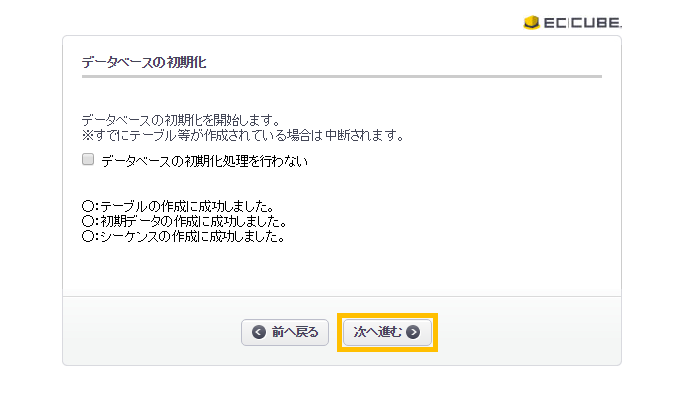Click the 初期データの作成に成功しました message
Image resolution: width=700 pixels, height=400 pixels.
tap(193, 221)
